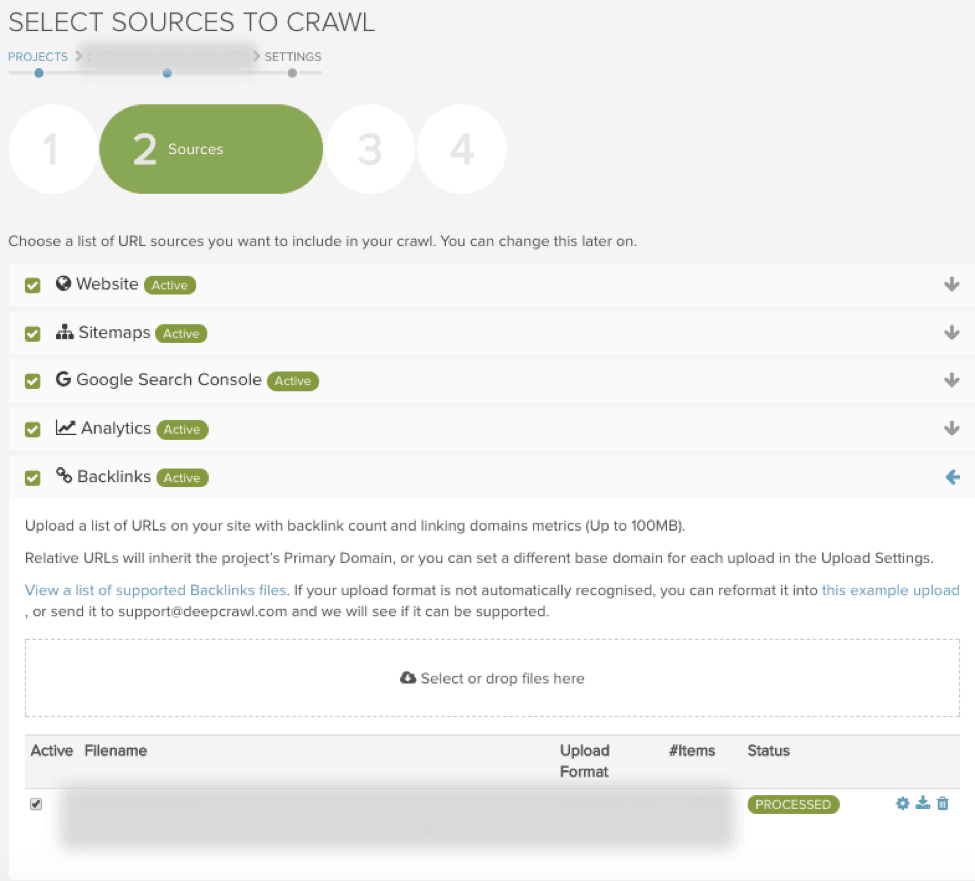Toggle the uploaded file Active checkbox
The width and height of the screenshot is (975, 881).
[36, 804]
